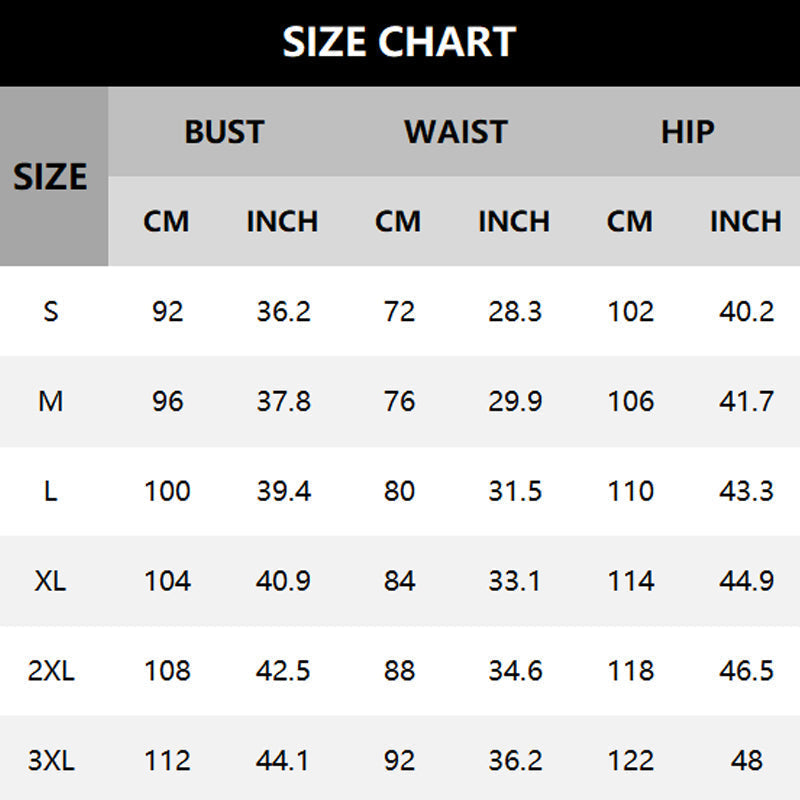Select the WAIST column header
Screen dimensions: 800x800
pyautogui.click(x=456, y=132)
